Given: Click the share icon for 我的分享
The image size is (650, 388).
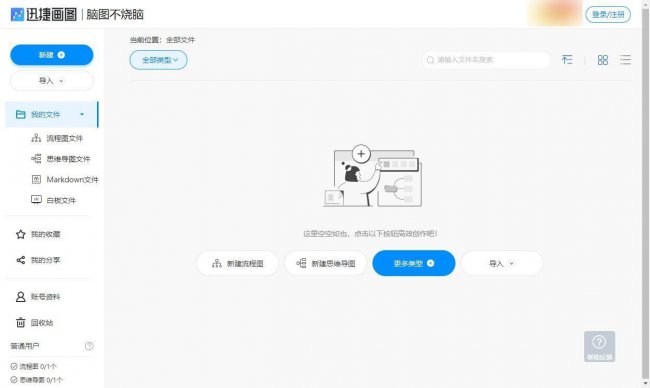Looking at the screenshot, I should [20, 260].
